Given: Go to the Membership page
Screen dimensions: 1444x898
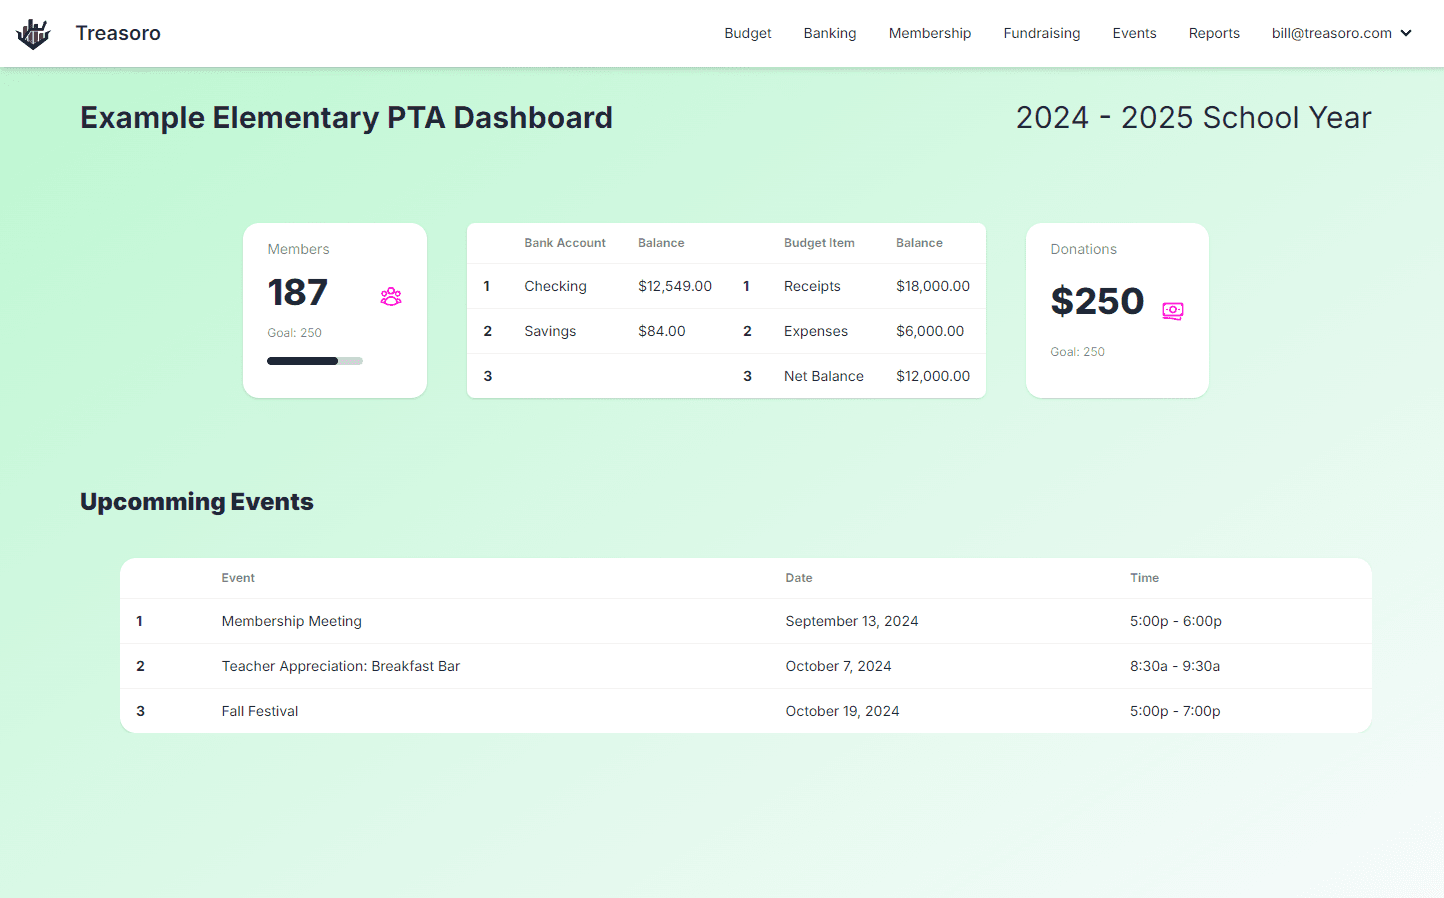Looking at the screenshot, I should tap(930, 33).
